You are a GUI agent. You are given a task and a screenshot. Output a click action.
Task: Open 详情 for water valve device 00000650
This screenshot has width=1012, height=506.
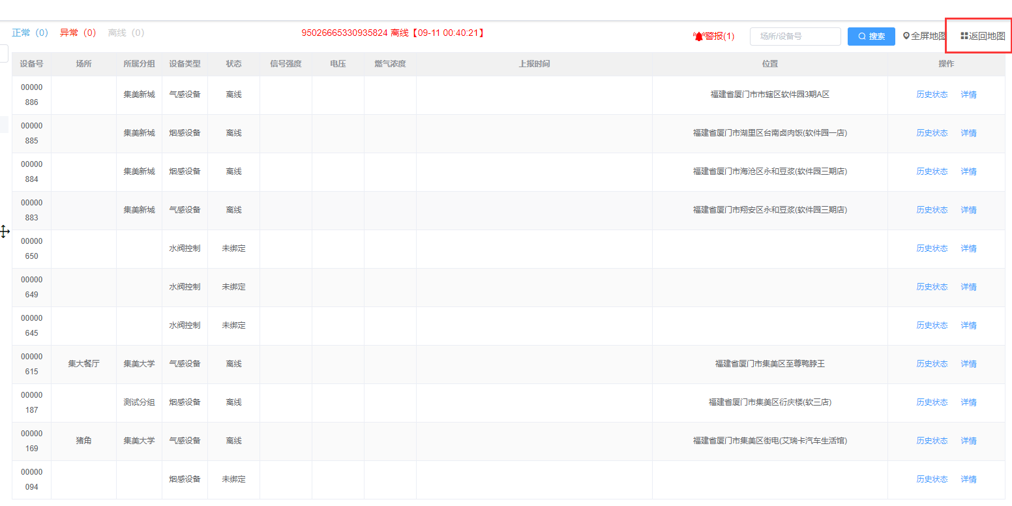(x=968, y=249)
